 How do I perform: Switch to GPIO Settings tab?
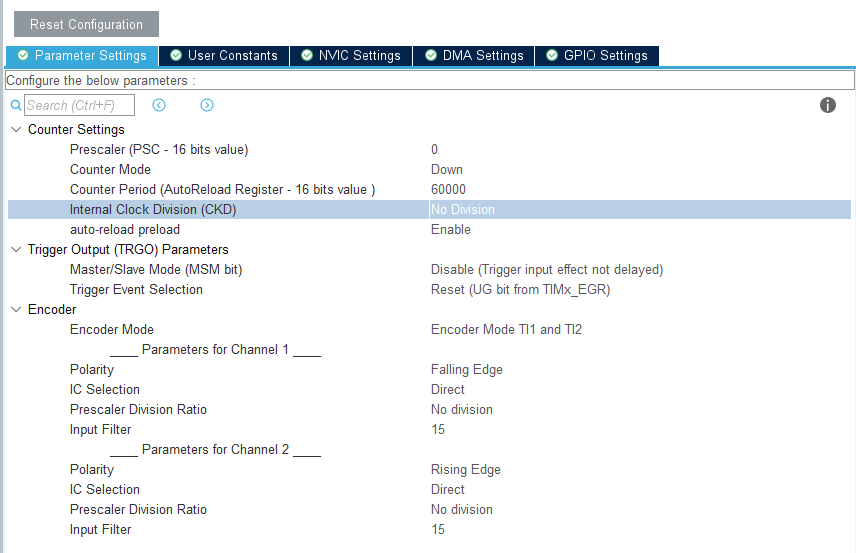[597, 56]
